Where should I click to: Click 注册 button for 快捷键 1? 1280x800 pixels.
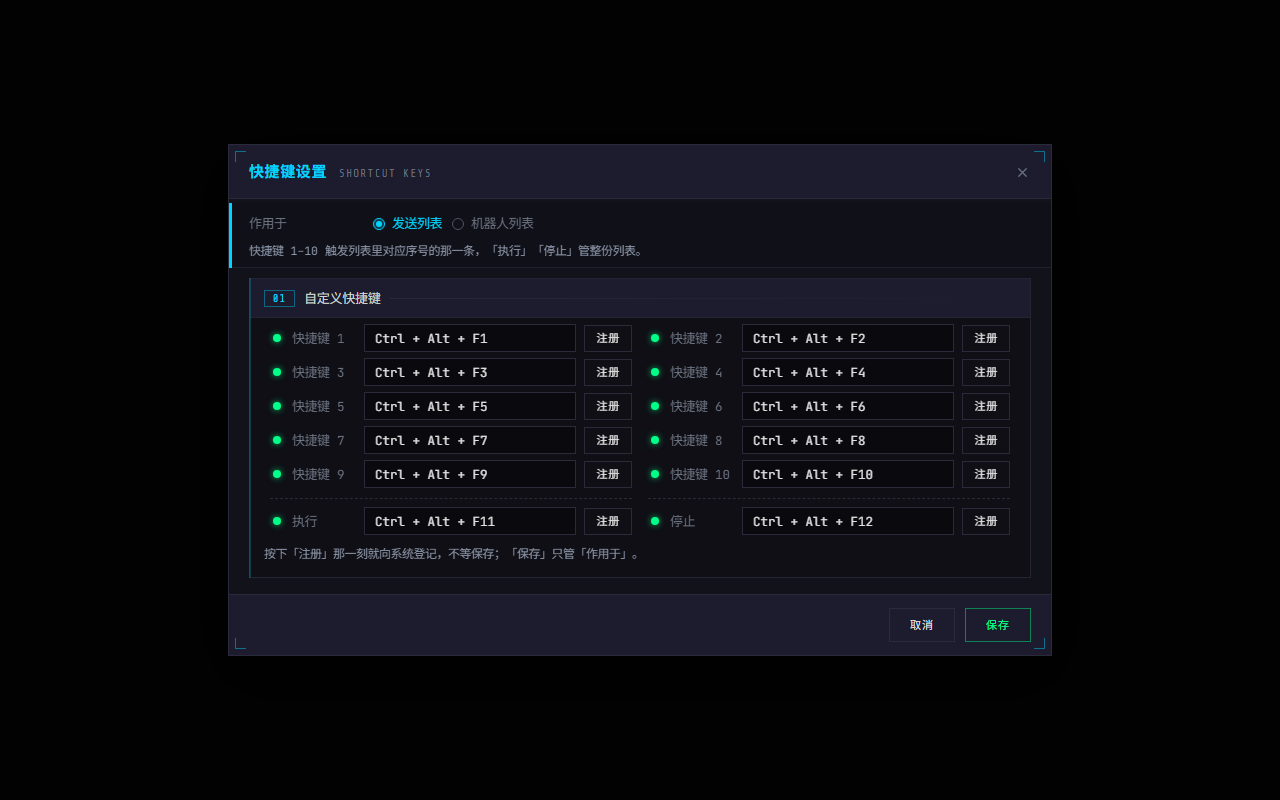(608, 338)
